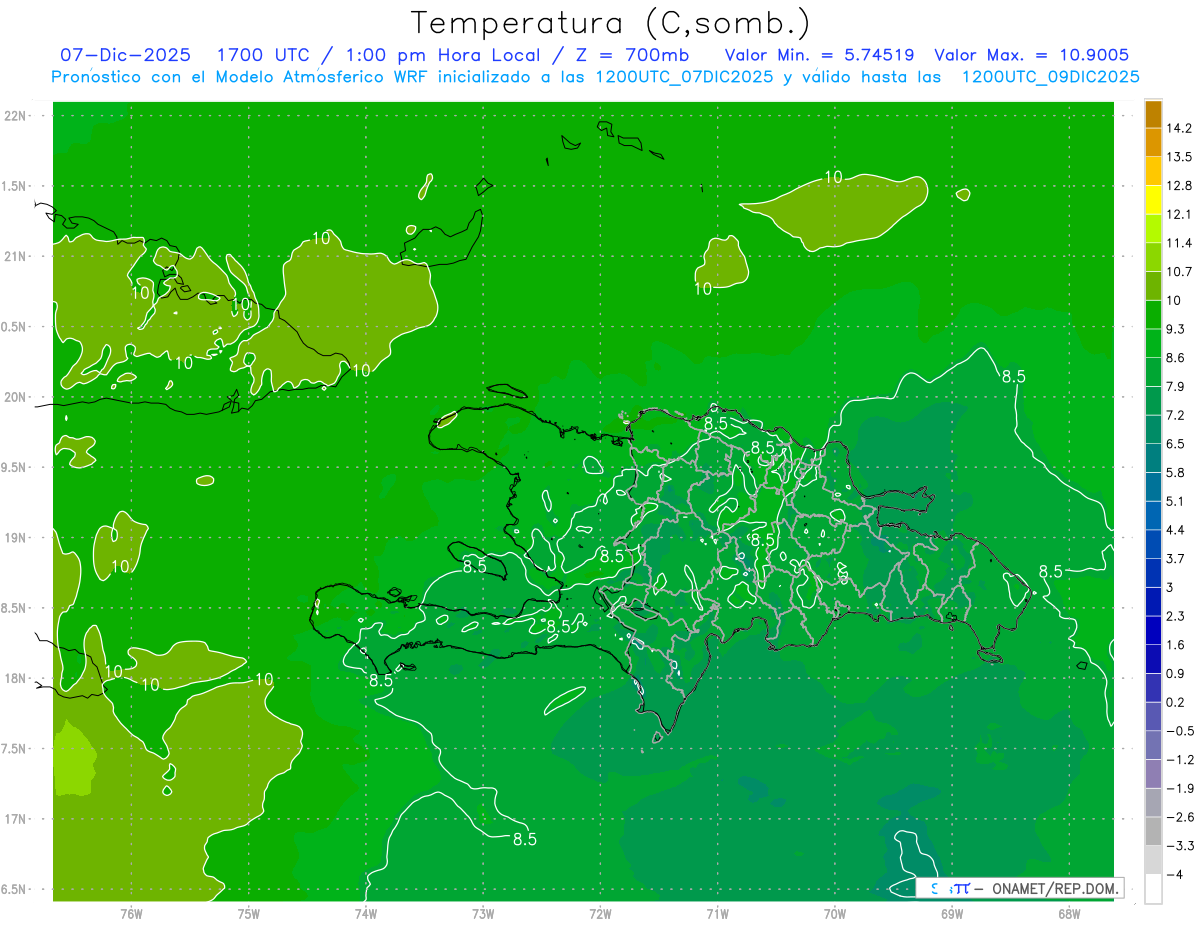Click the green swatch between 8.6 and 9.3
1200x927 pixels.
coord(1153,343)
